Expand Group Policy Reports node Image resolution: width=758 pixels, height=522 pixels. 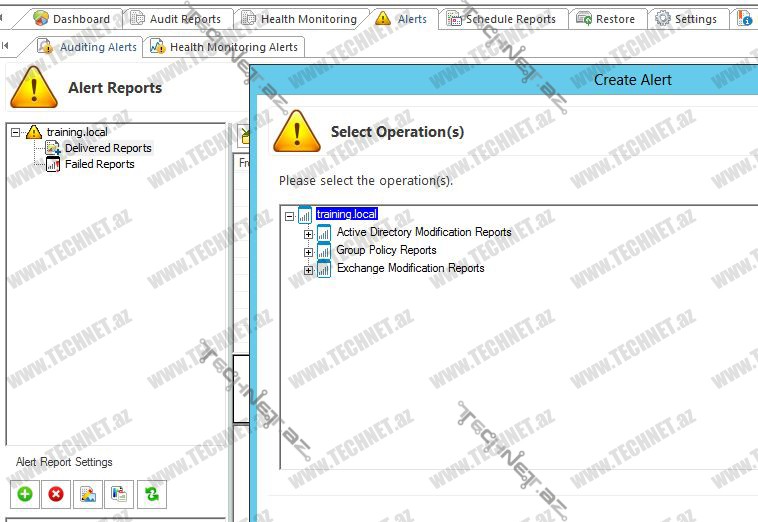point(309,252)
